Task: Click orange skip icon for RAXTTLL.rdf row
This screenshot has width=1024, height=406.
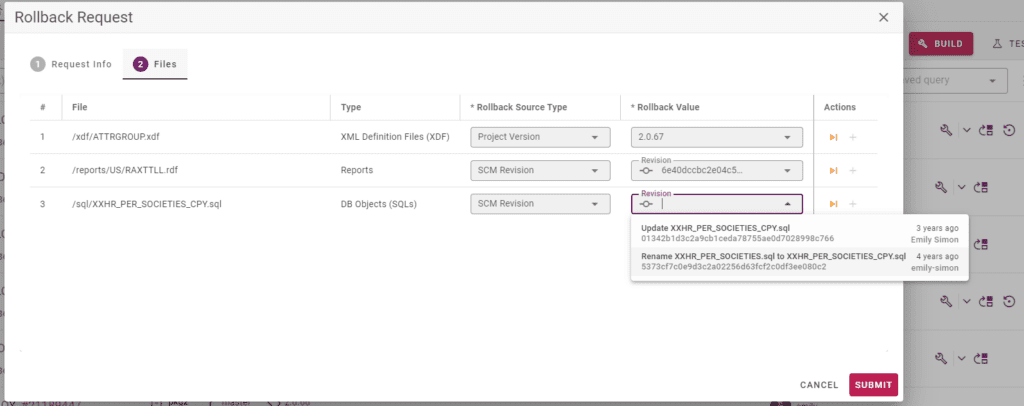Action: pyautogui.click(x=833, y=170)
